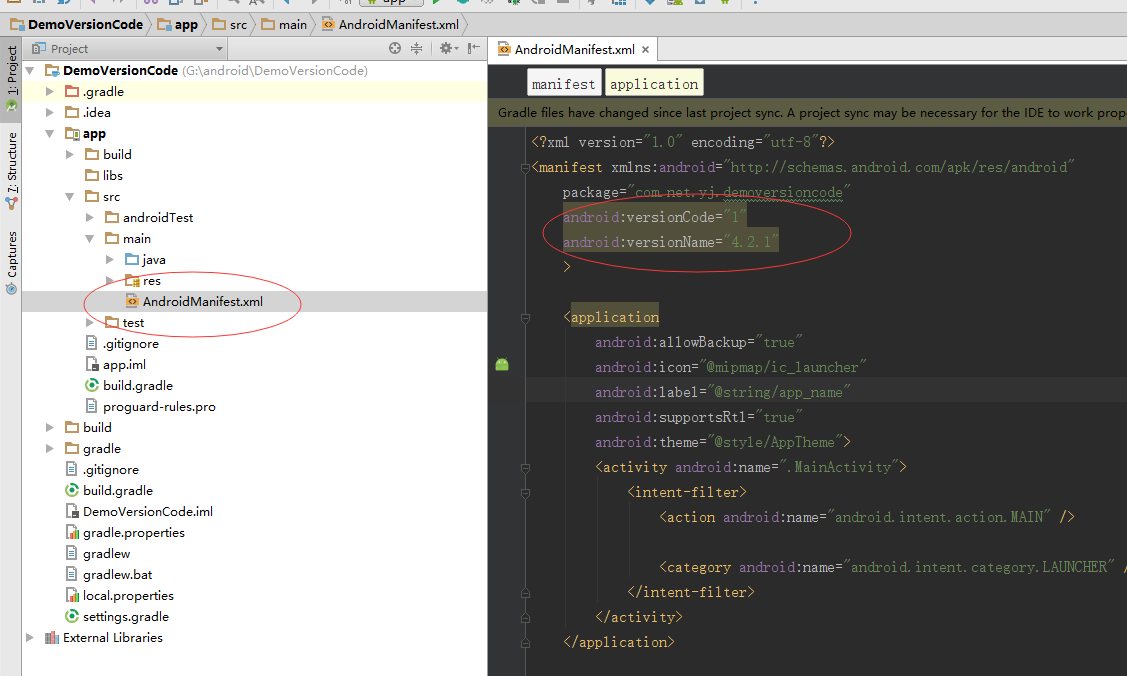Image resolution: width=1127 pixels, height=676 pixels.
Task: Expand the androidTest folder arrow
Action: (90, 217)
